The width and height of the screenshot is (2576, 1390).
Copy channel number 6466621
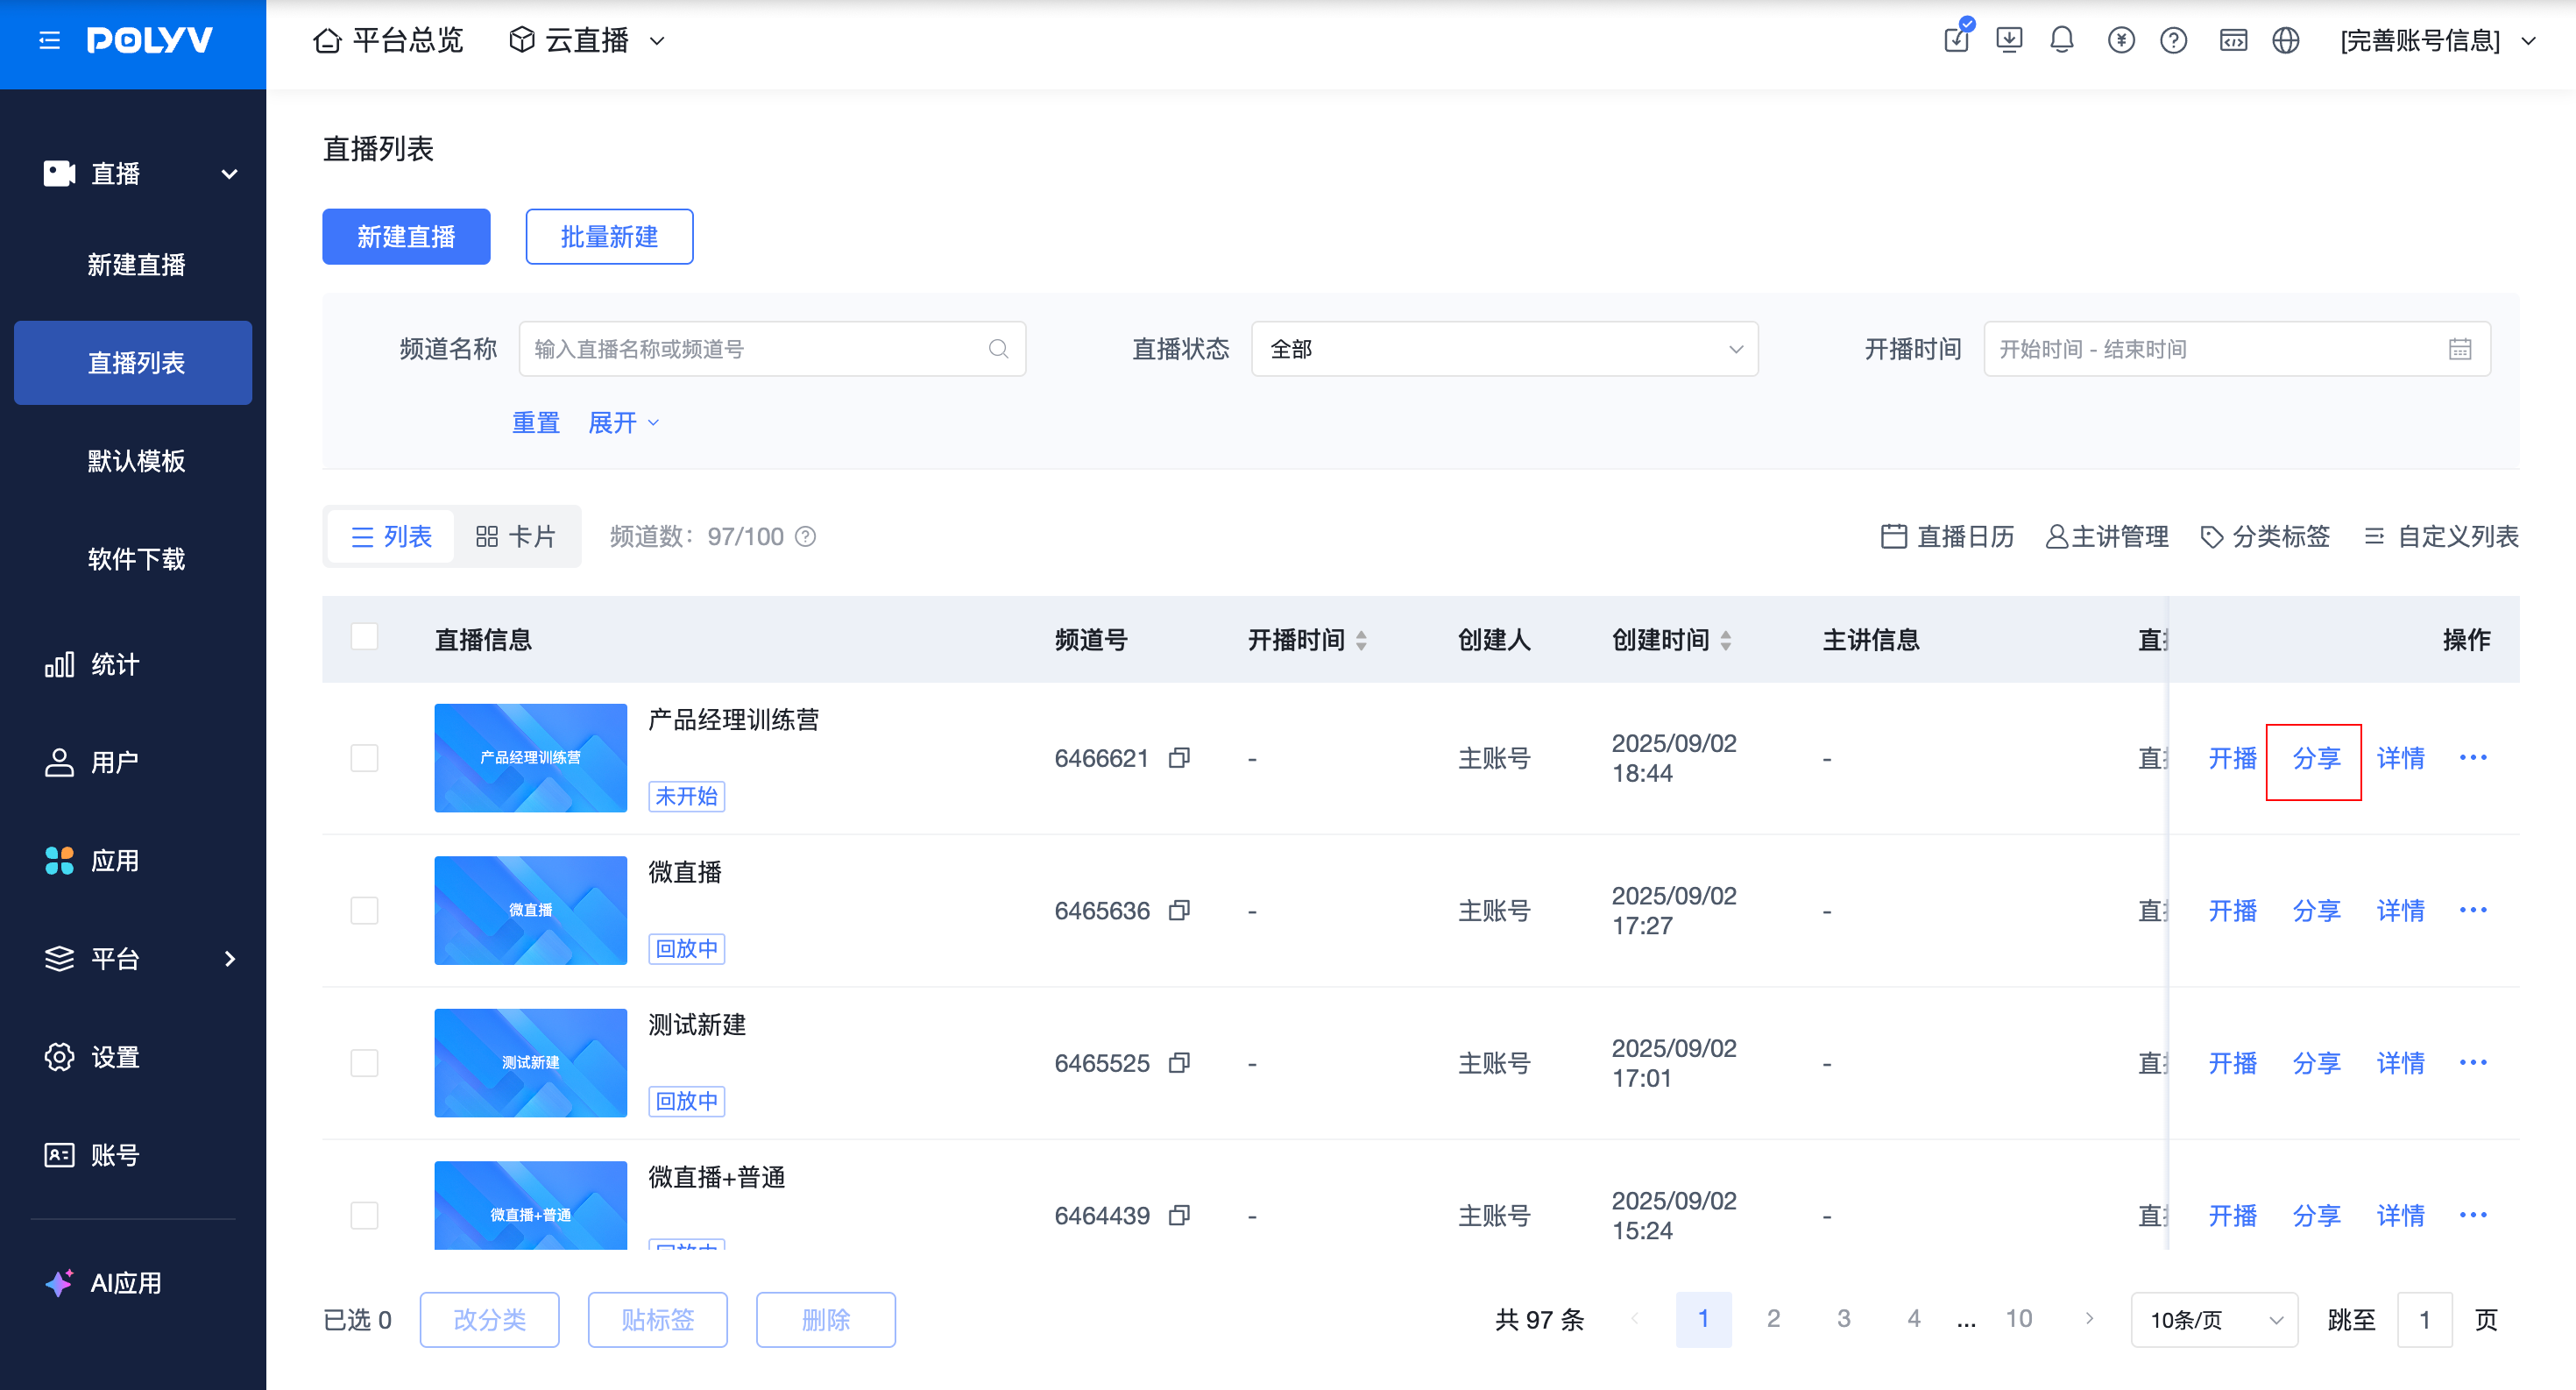coord(1180,758)
